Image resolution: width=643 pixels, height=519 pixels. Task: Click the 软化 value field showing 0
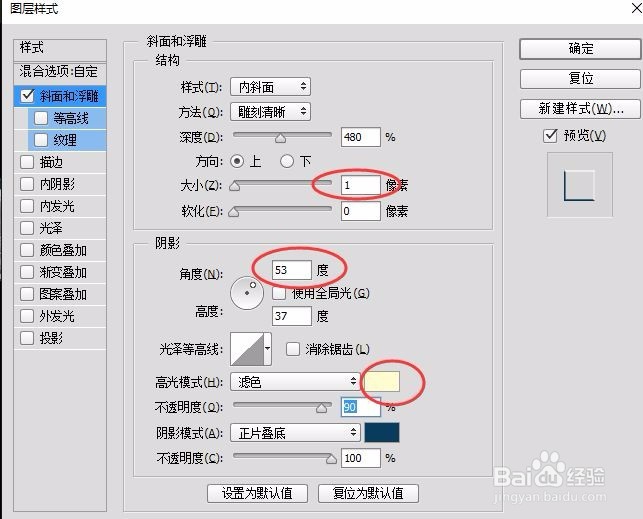pos(360,211)
